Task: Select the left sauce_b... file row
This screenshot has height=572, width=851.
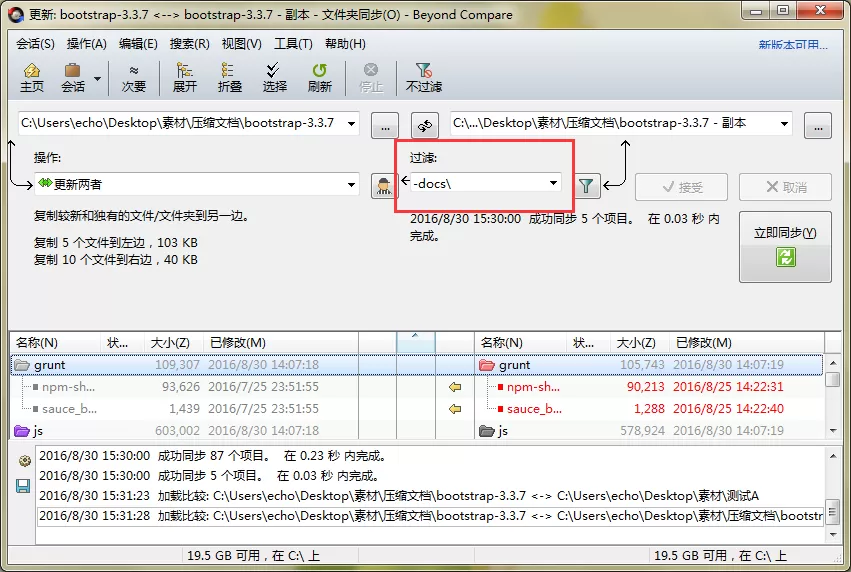Action: click(x=185, y=409)
